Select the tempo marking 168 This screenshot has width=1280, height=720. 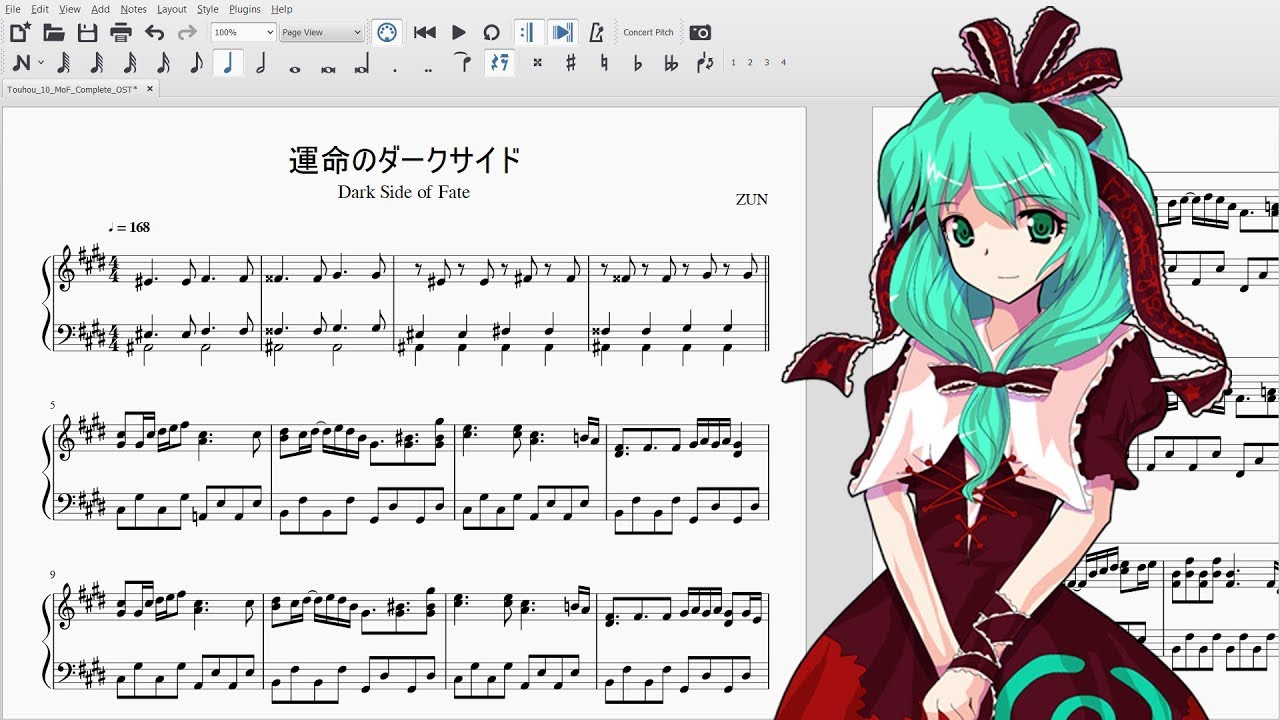click(129, 227)
